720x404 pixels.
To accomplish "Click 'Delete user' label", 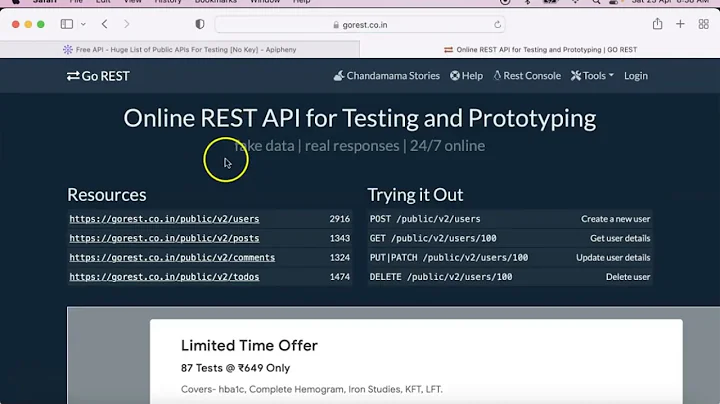I will (628, 277).
